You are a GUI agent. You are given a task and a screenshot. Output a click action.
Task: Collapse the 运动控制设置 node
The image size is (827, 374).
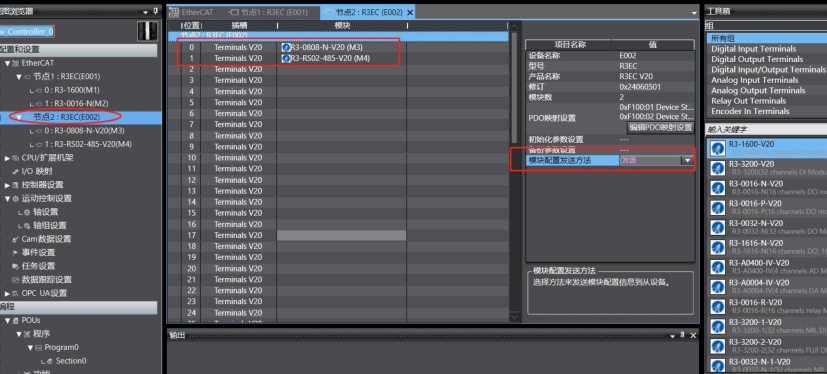tap(7, 198)
